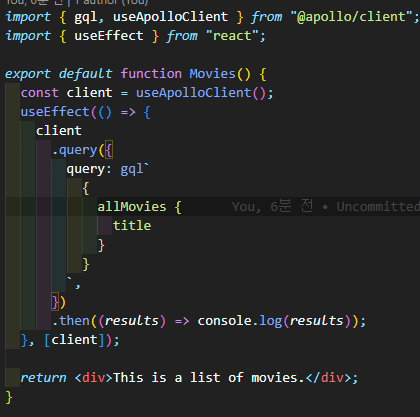
Task: Click the gql template tag after query:
Action: 132,169
